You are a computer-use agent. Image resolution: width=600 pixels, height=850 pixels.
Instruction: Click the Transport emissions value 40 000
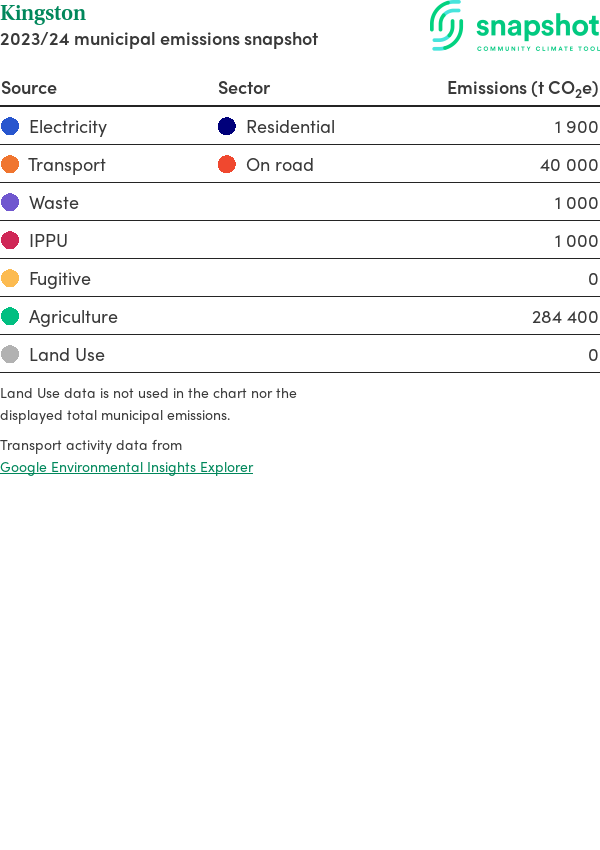tap(569, 165)
